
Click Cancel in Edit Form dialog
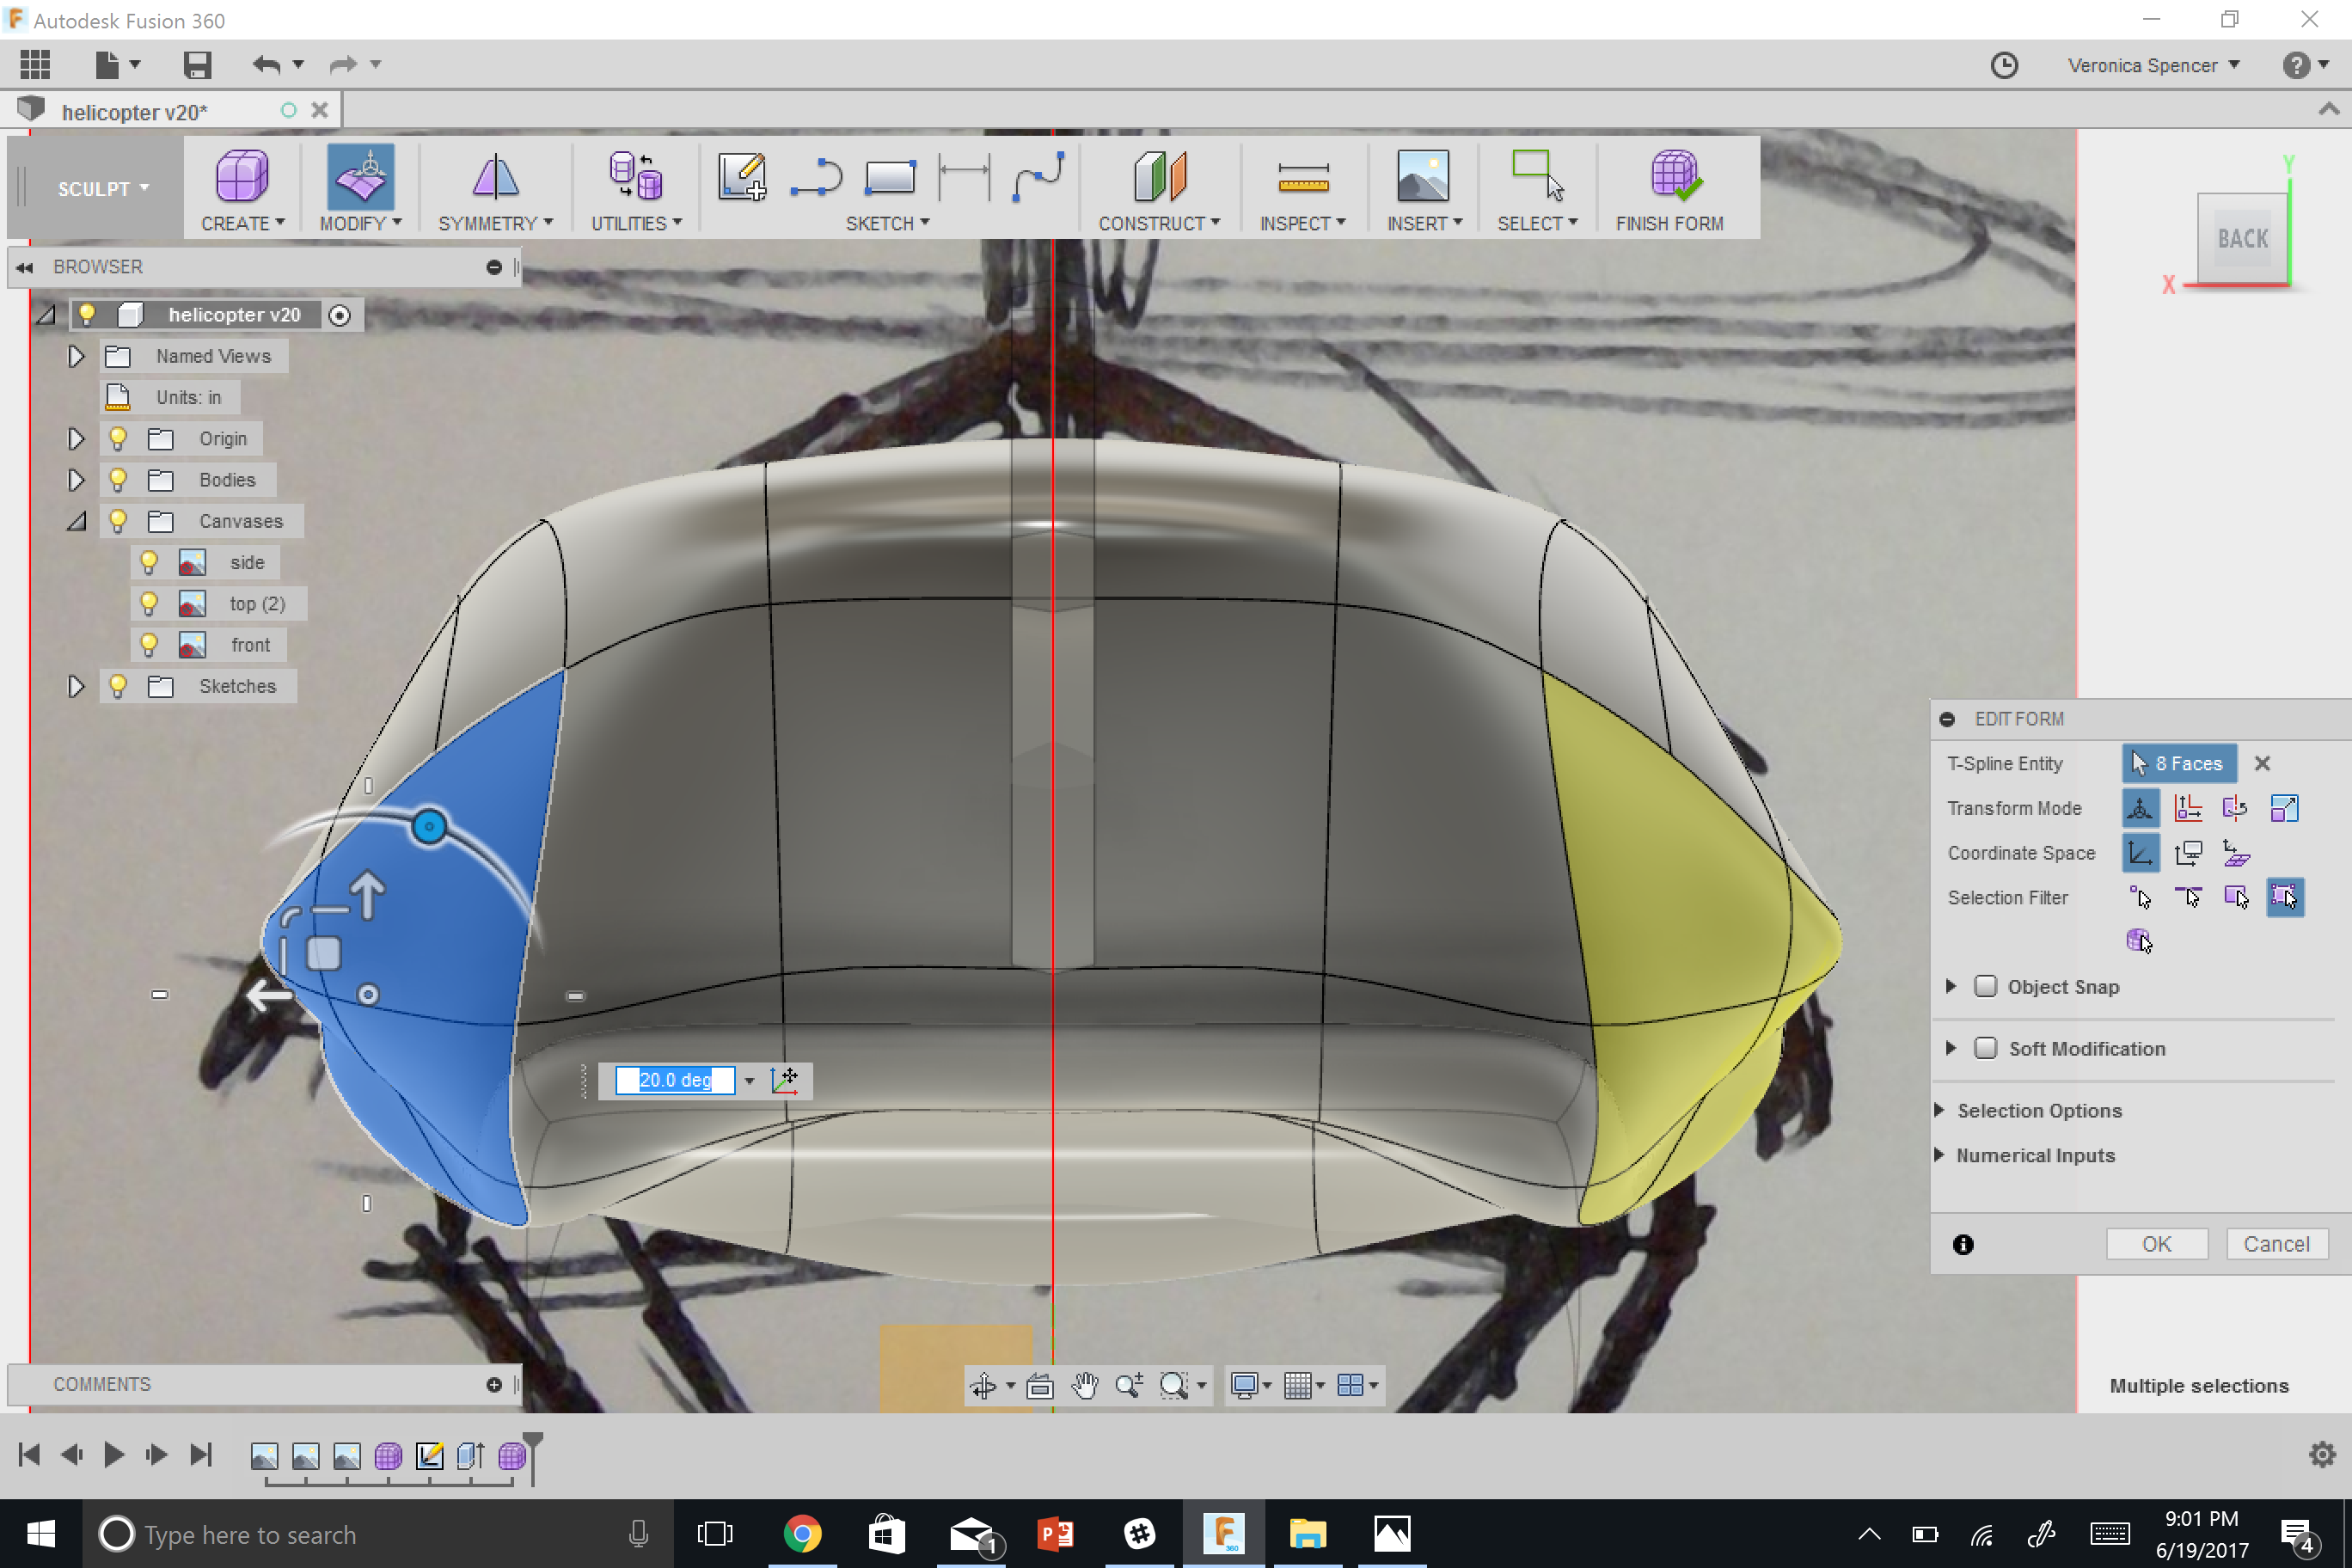tap(2276, 1244)
